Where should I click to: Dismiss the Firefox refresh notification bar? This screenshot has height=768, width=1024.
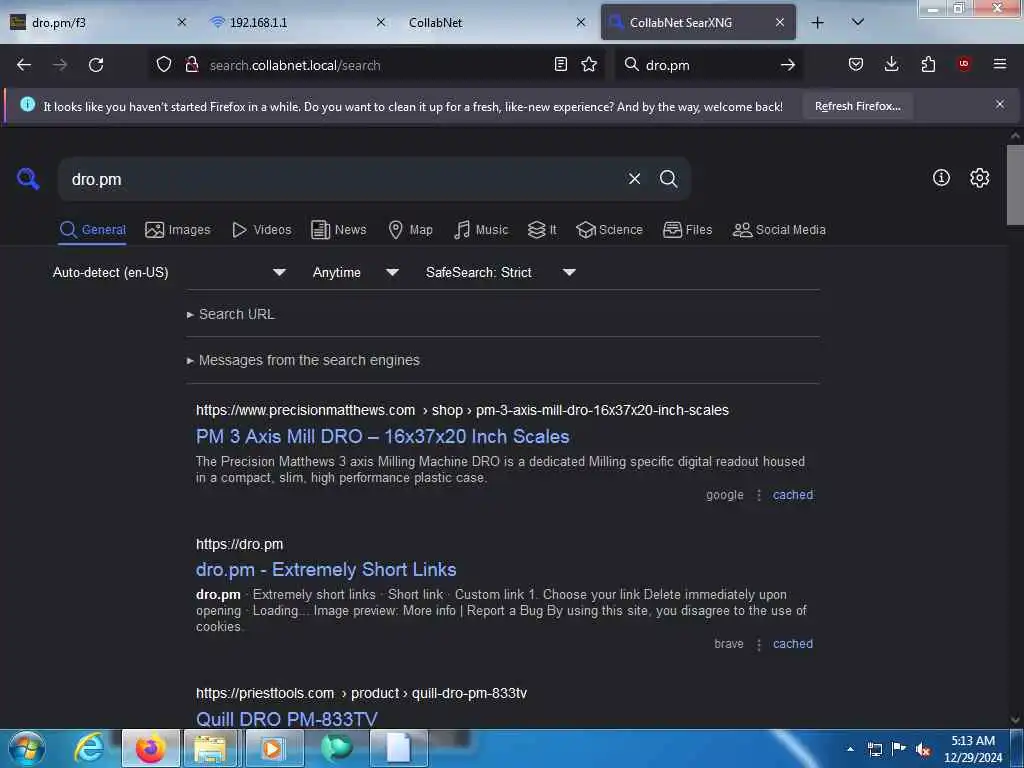tap(1000, 104)
